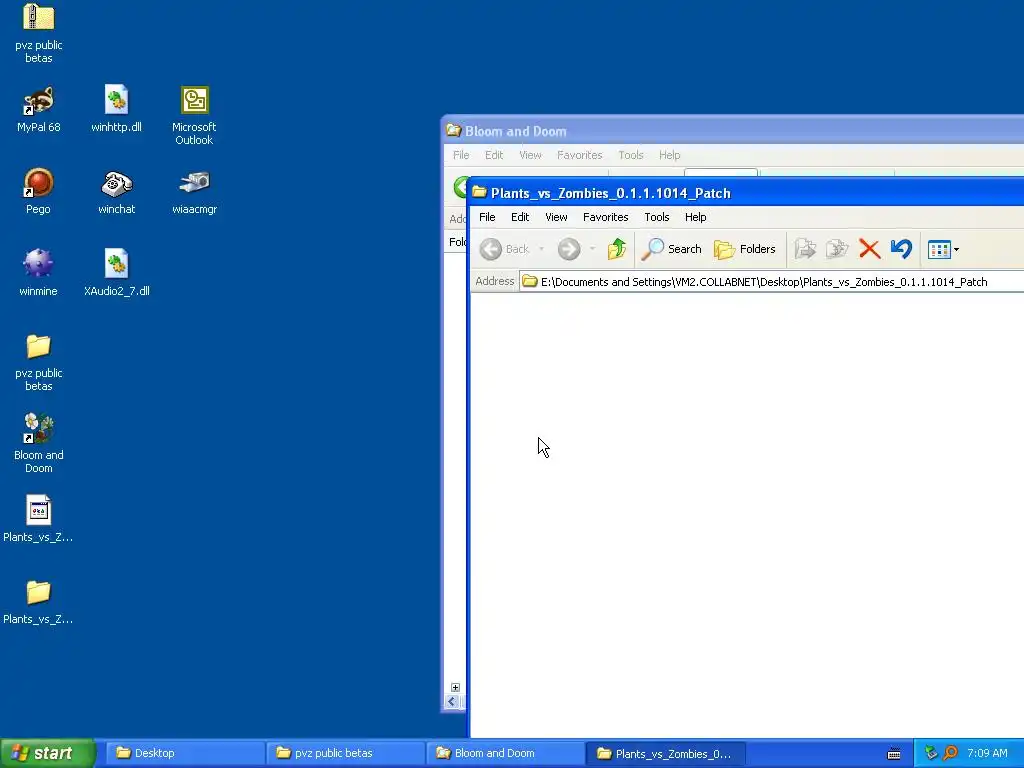Click the Forward arrow in Patch window
1024x768 pixels.
click(569, 249)
